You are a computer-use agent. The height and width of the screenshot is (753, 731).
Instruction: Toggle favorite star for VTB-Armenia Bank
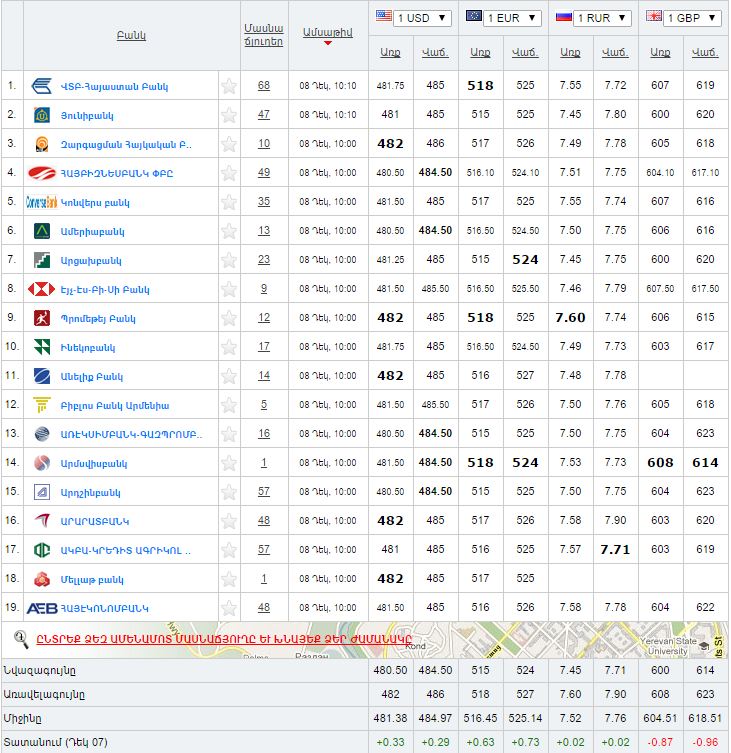229,86
